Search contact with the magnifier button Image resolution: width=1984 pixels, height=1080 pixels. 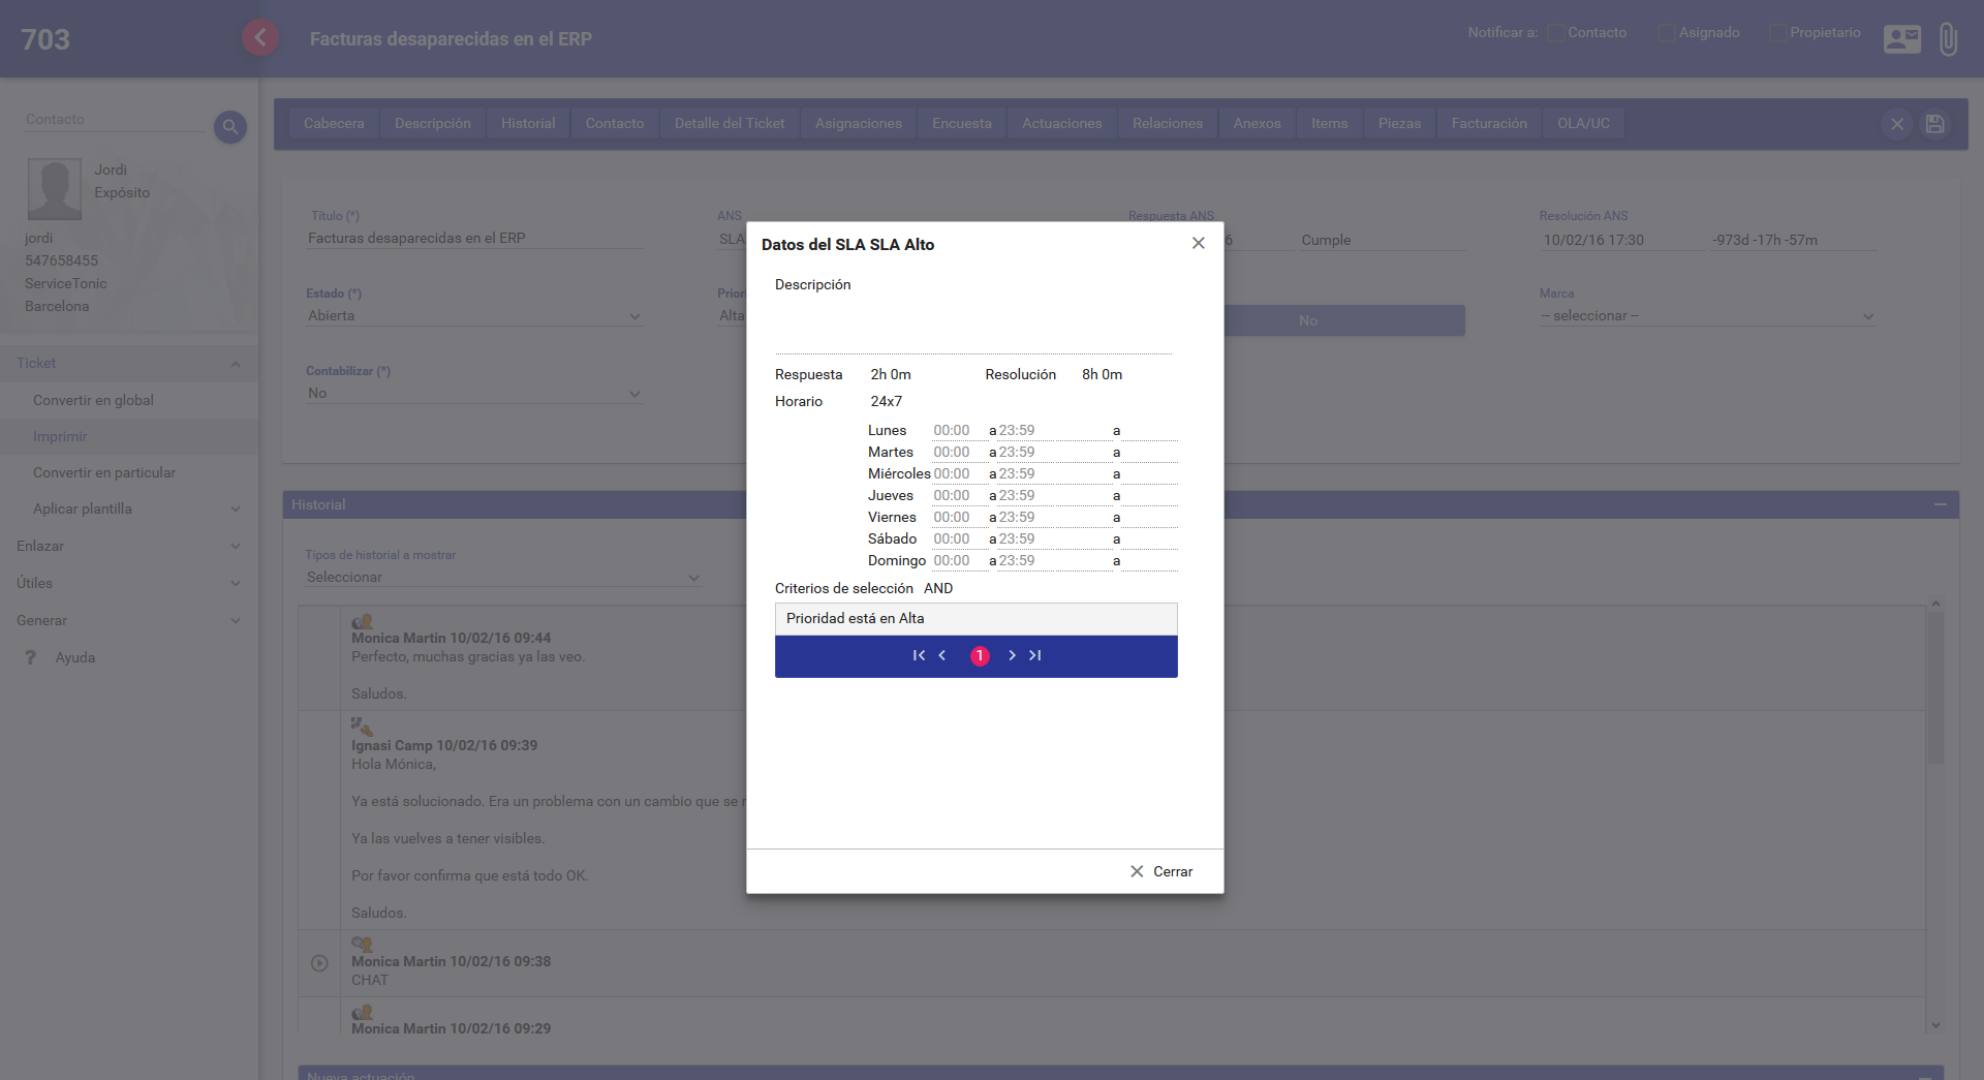point(230,127)
